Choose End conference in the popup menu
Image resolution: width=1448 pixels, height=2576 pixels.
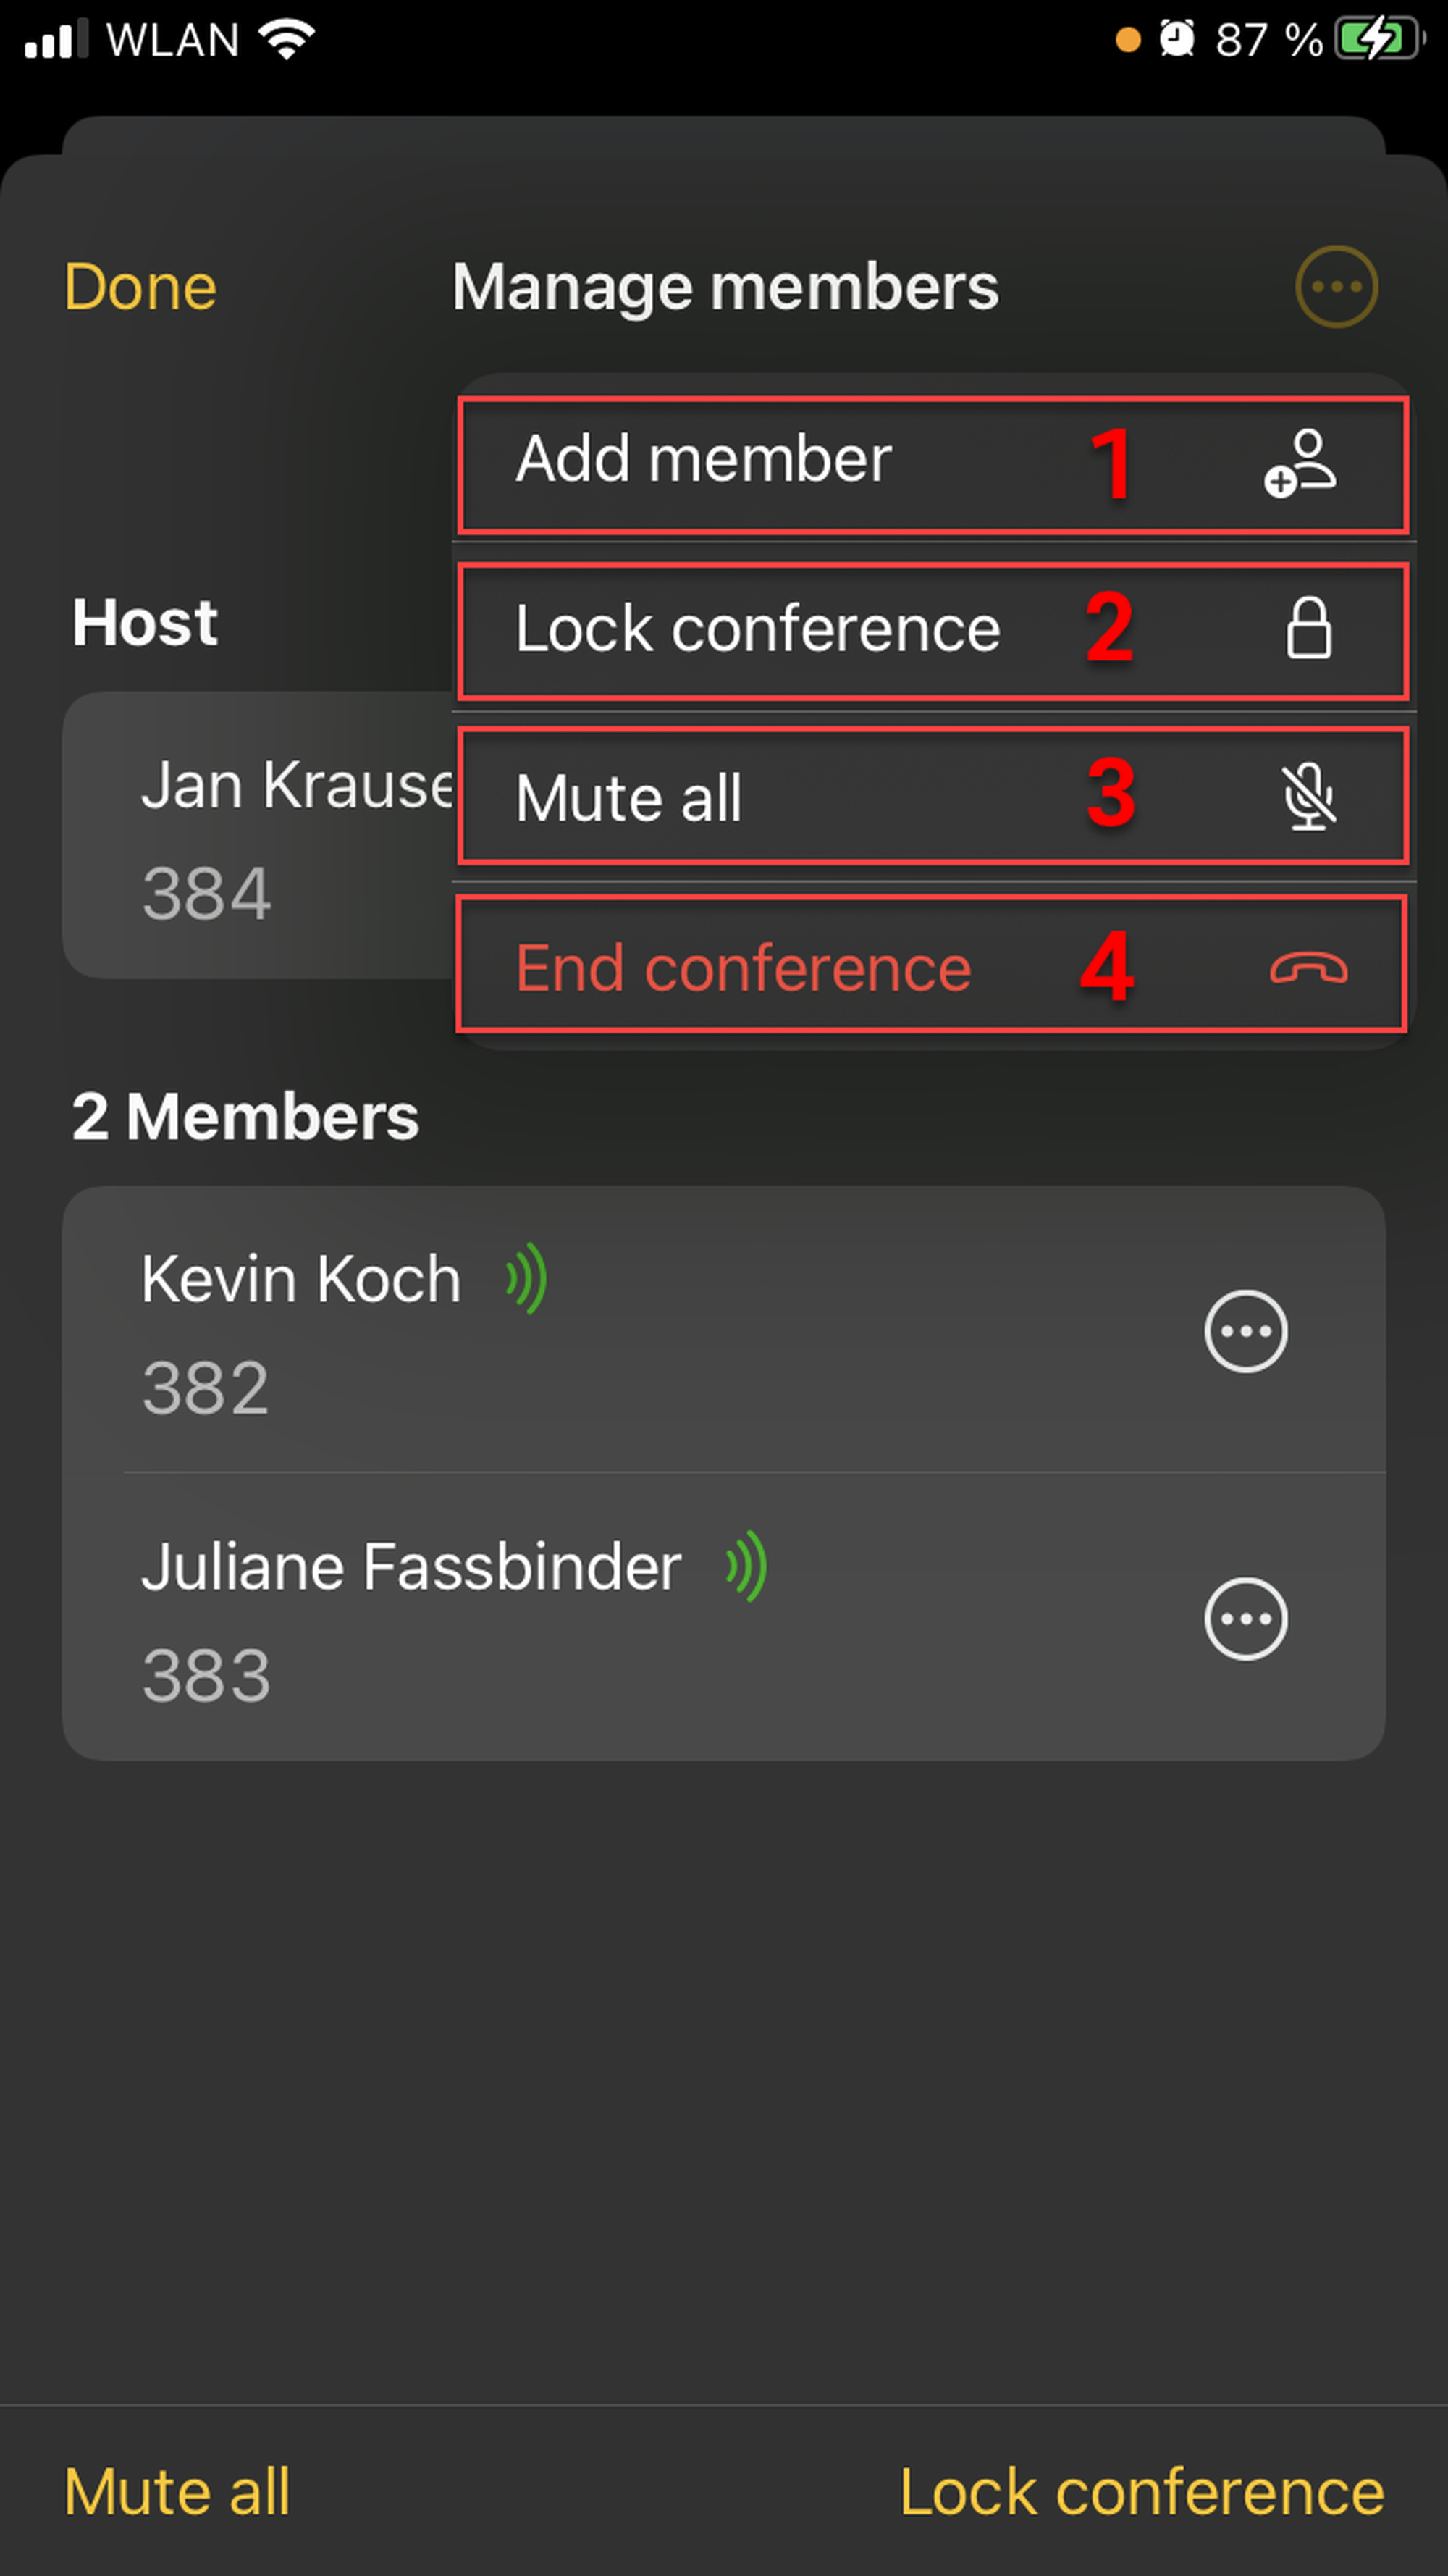[x=743, y=969]
